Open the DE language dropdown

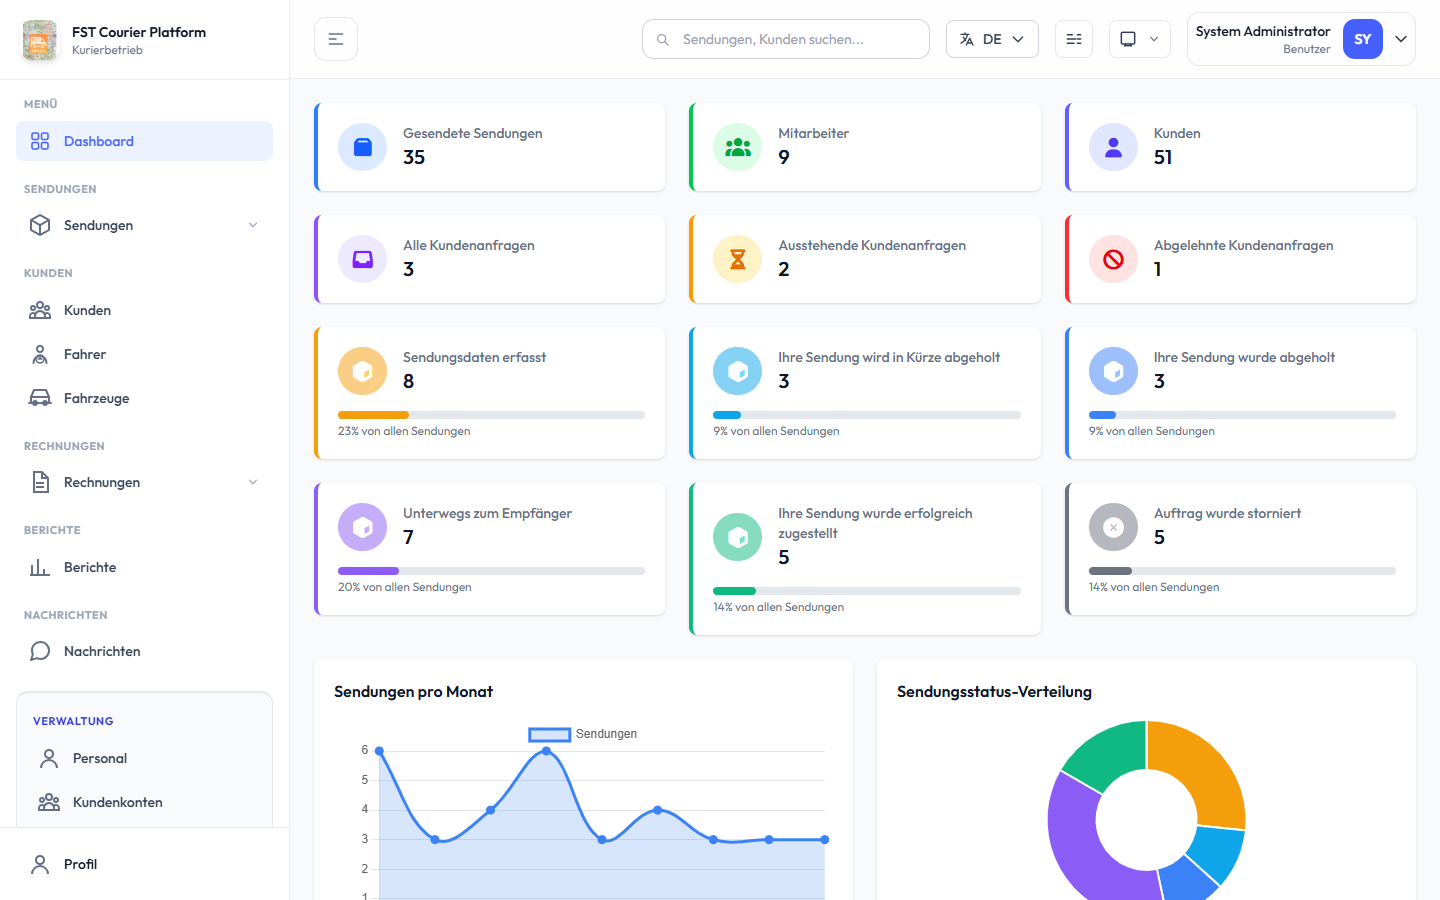[992, 39]
